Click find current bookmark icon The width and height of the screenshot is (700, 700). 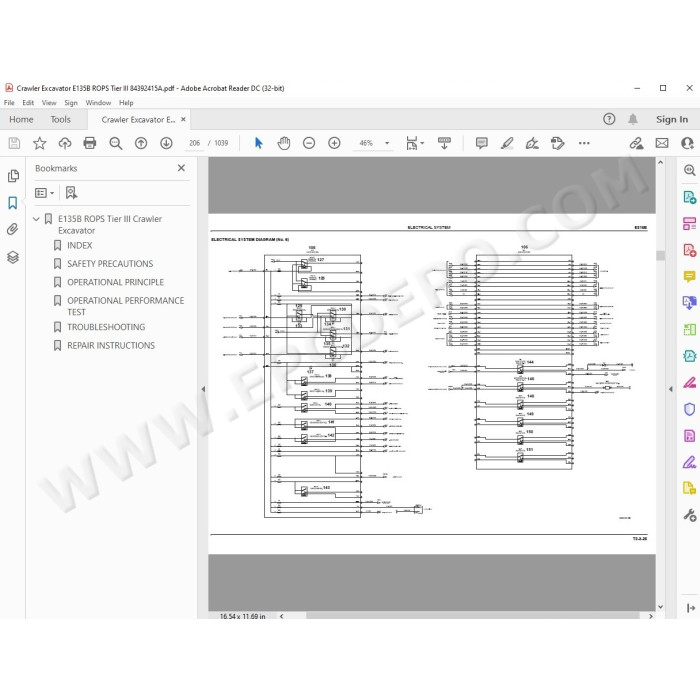(x=71, y=193)
